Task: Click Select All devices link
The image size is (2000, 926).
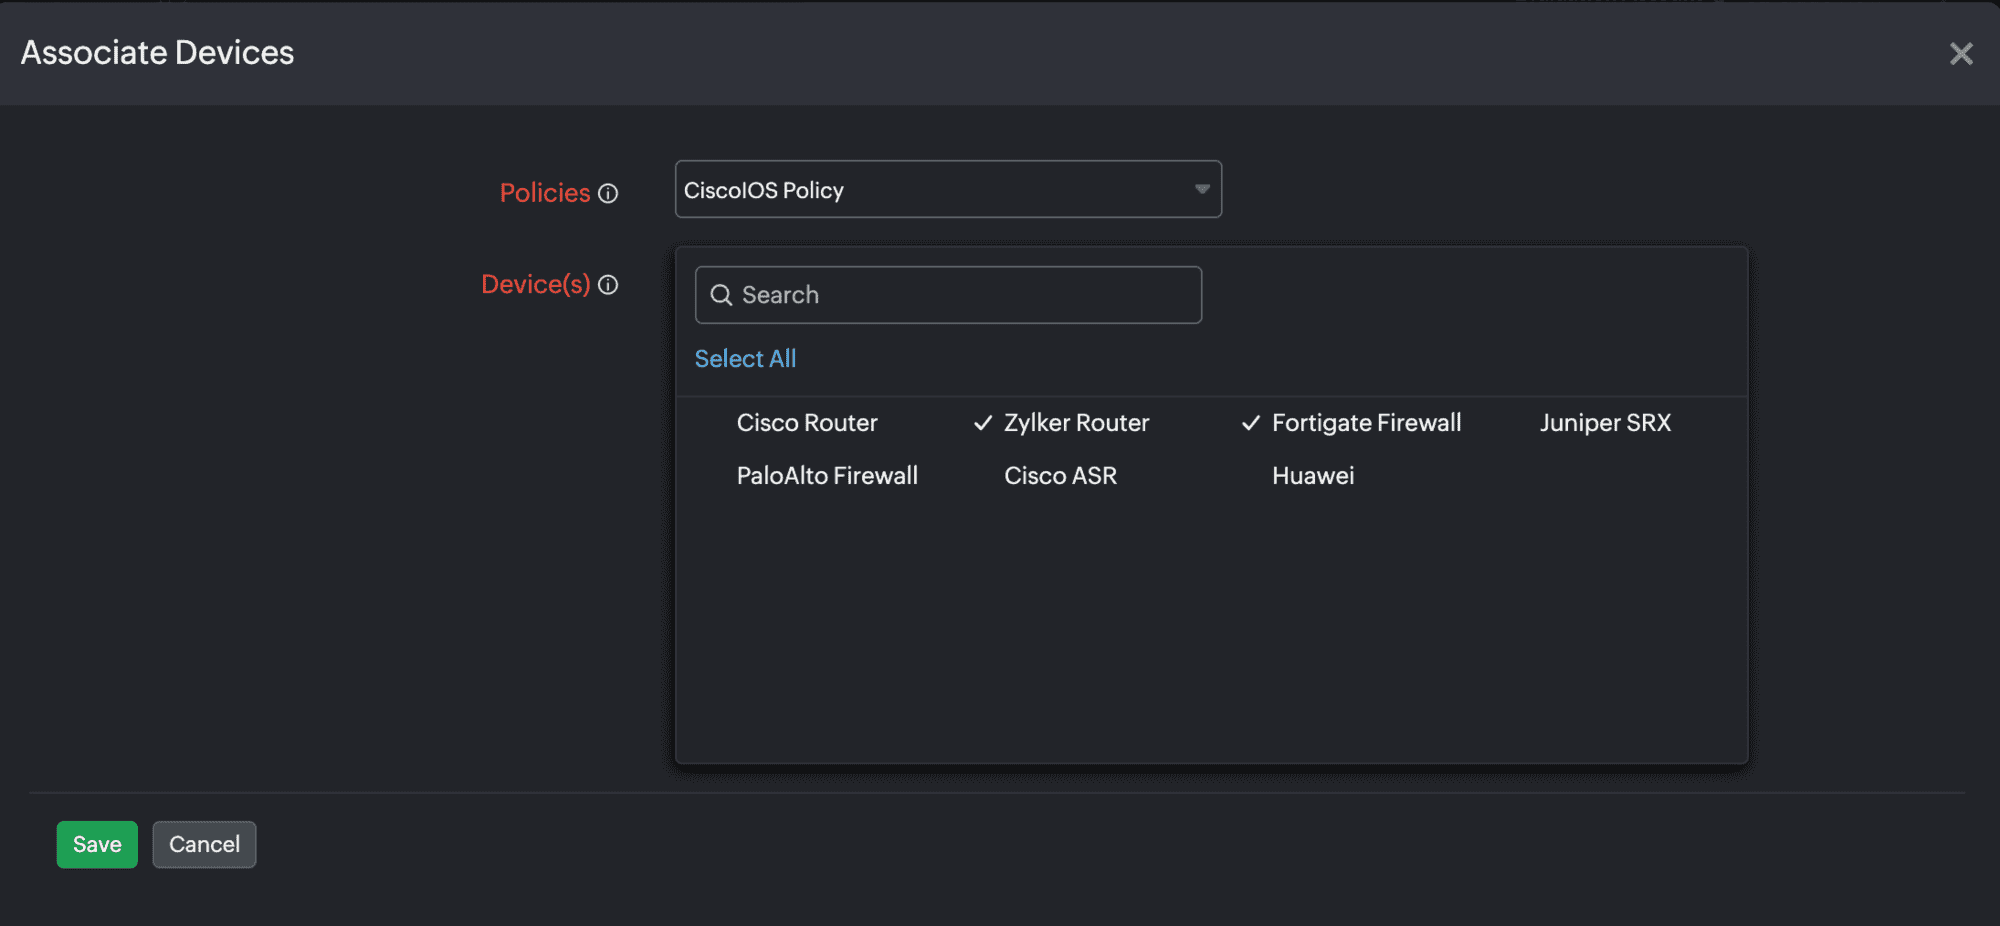Action: tap(745, 359)
